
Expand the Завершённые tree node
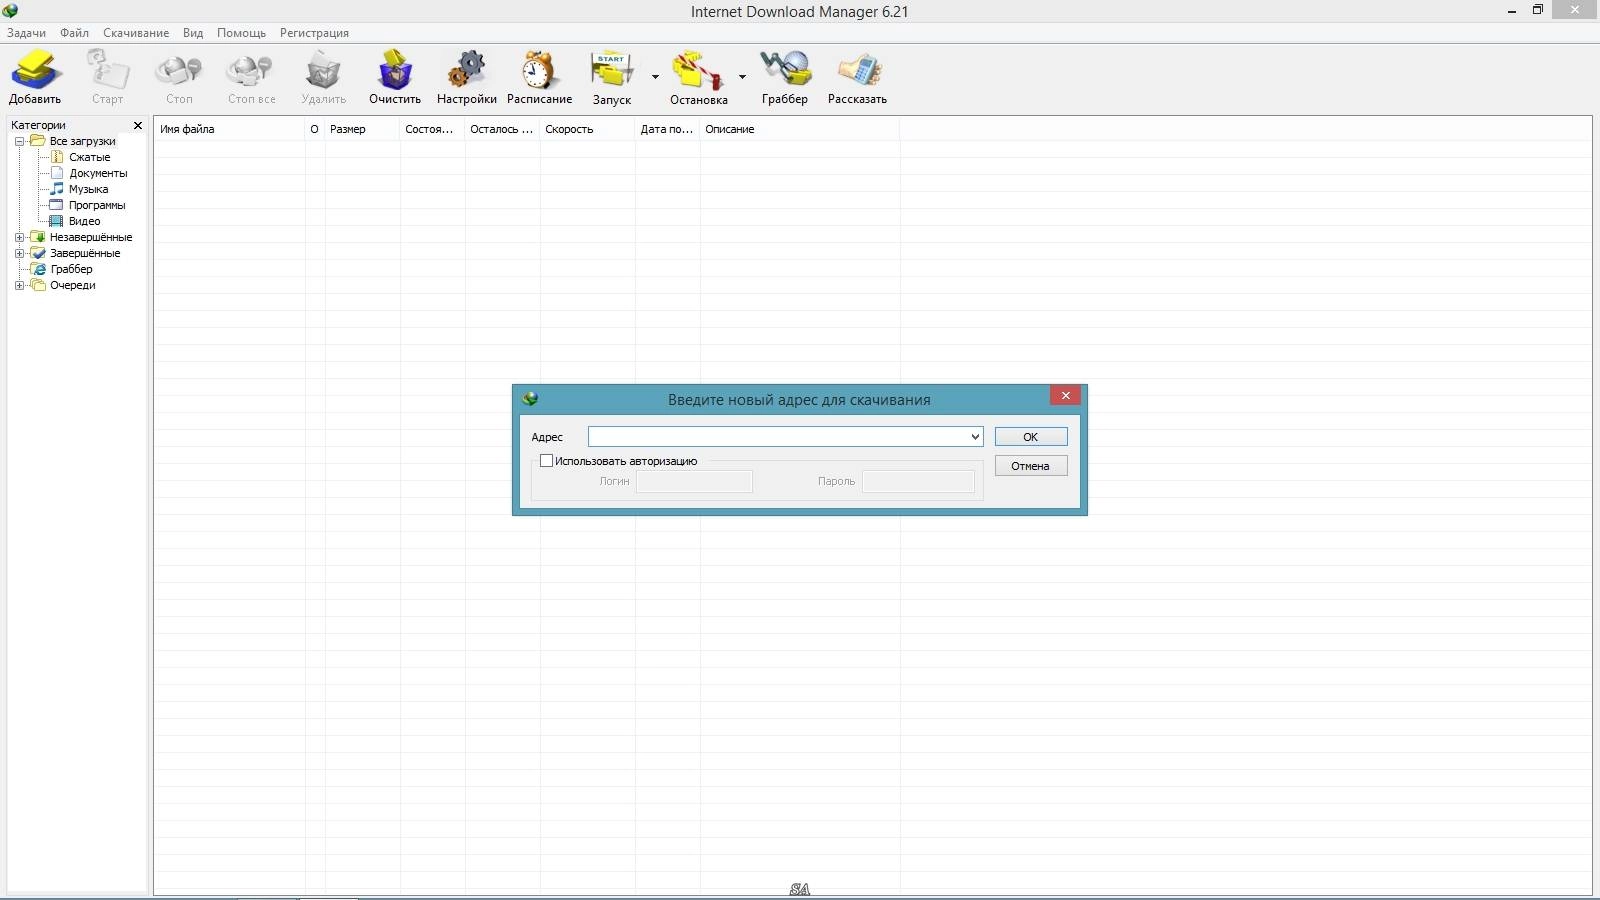click(x=19, y=253)
